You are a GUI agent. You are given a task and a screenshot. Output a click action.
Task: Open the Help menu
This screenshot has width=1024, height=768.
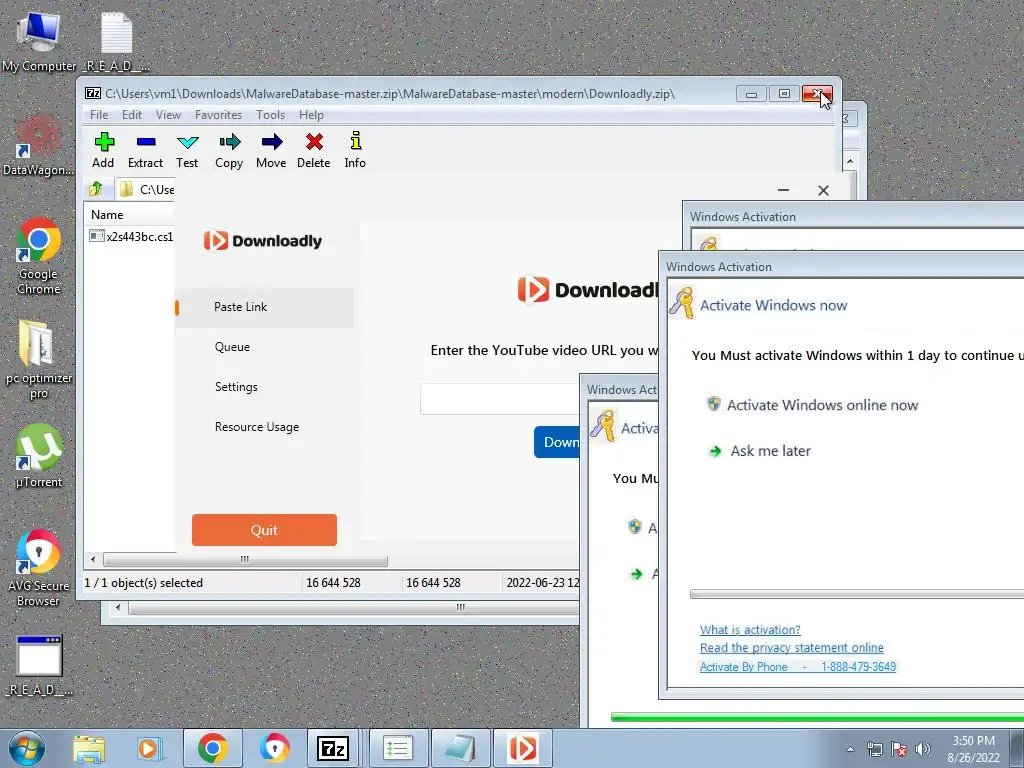click(x=312, y=115)
